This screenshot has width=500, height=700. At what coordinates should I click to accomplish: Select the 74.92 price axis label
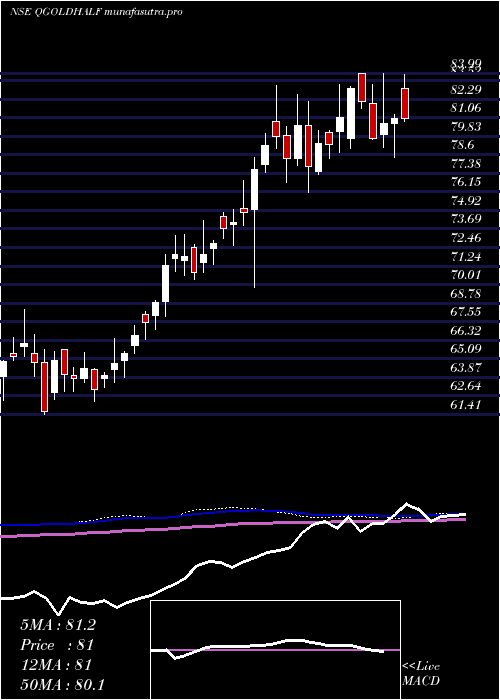pyautogui.click(x=466, y=200)
